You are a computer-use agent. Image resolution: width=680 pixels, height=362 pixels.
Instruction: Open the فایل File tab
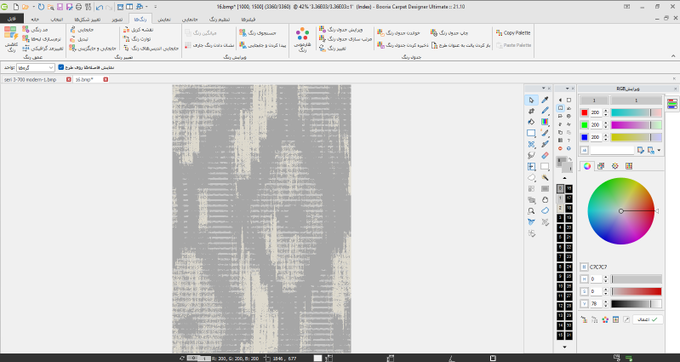(12, 19)
